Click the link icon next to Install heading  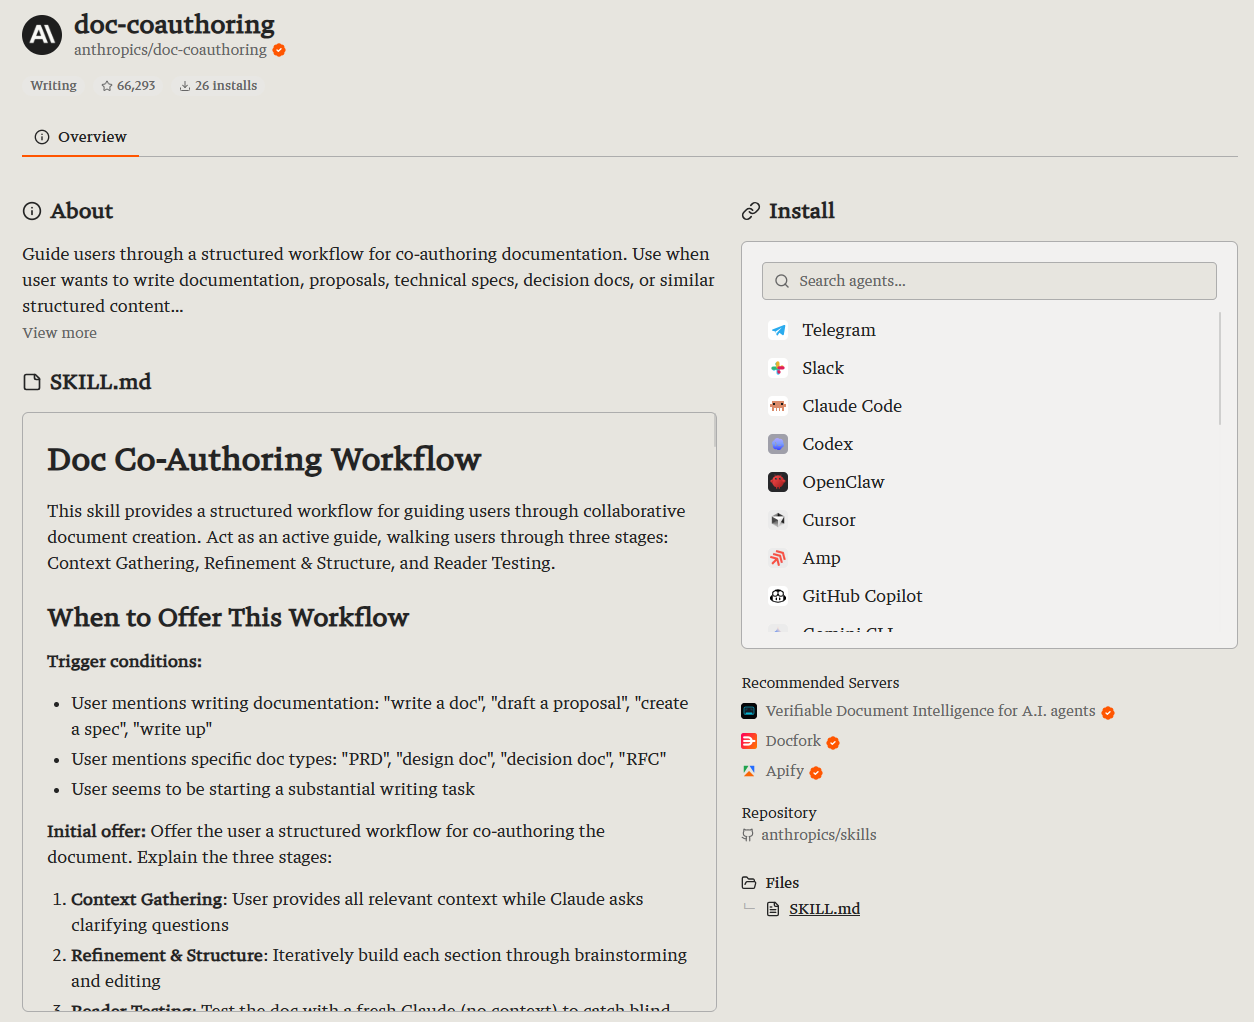tap(751, 211)
